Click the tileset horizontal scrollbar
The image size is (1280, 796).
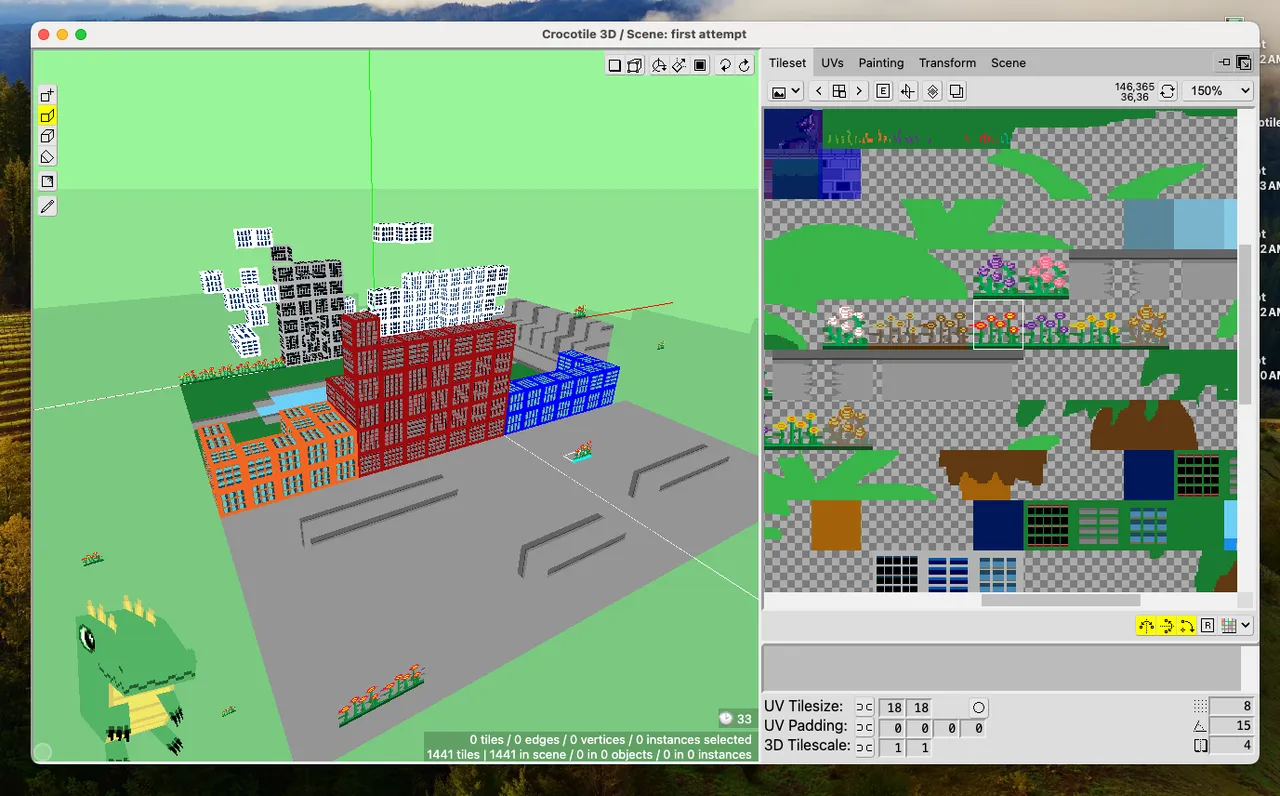click(1060, 600)
